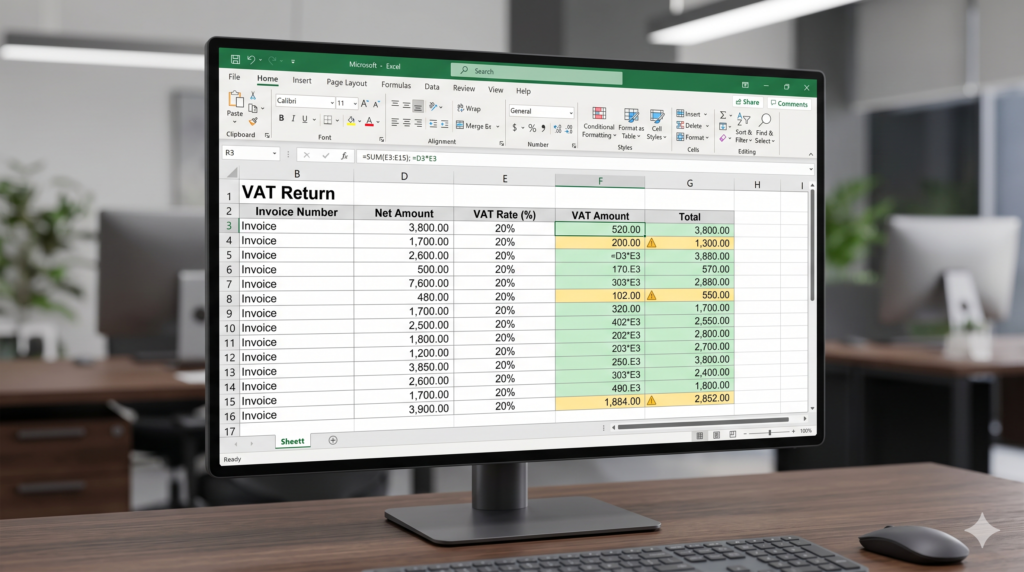Toggle Top Align in Alignment group
Image resolution: width=1024 pixels, height=572 pixels.
pos(395,104)
